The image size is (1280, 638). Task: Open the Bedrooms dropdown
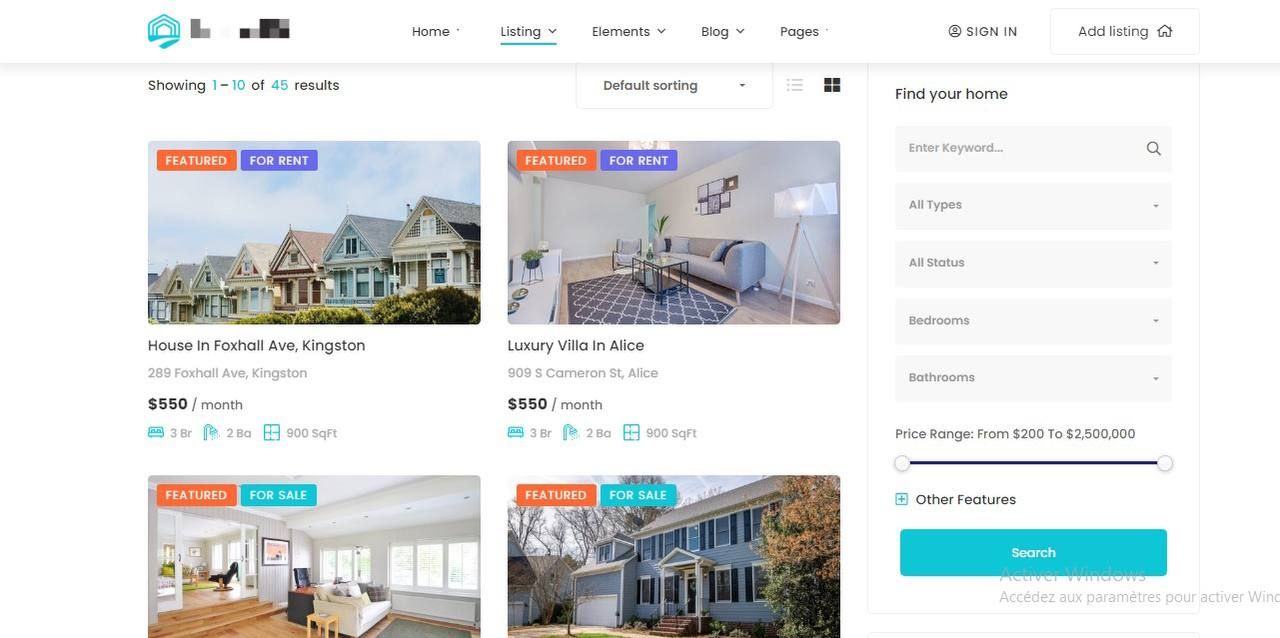(1033, 321)
